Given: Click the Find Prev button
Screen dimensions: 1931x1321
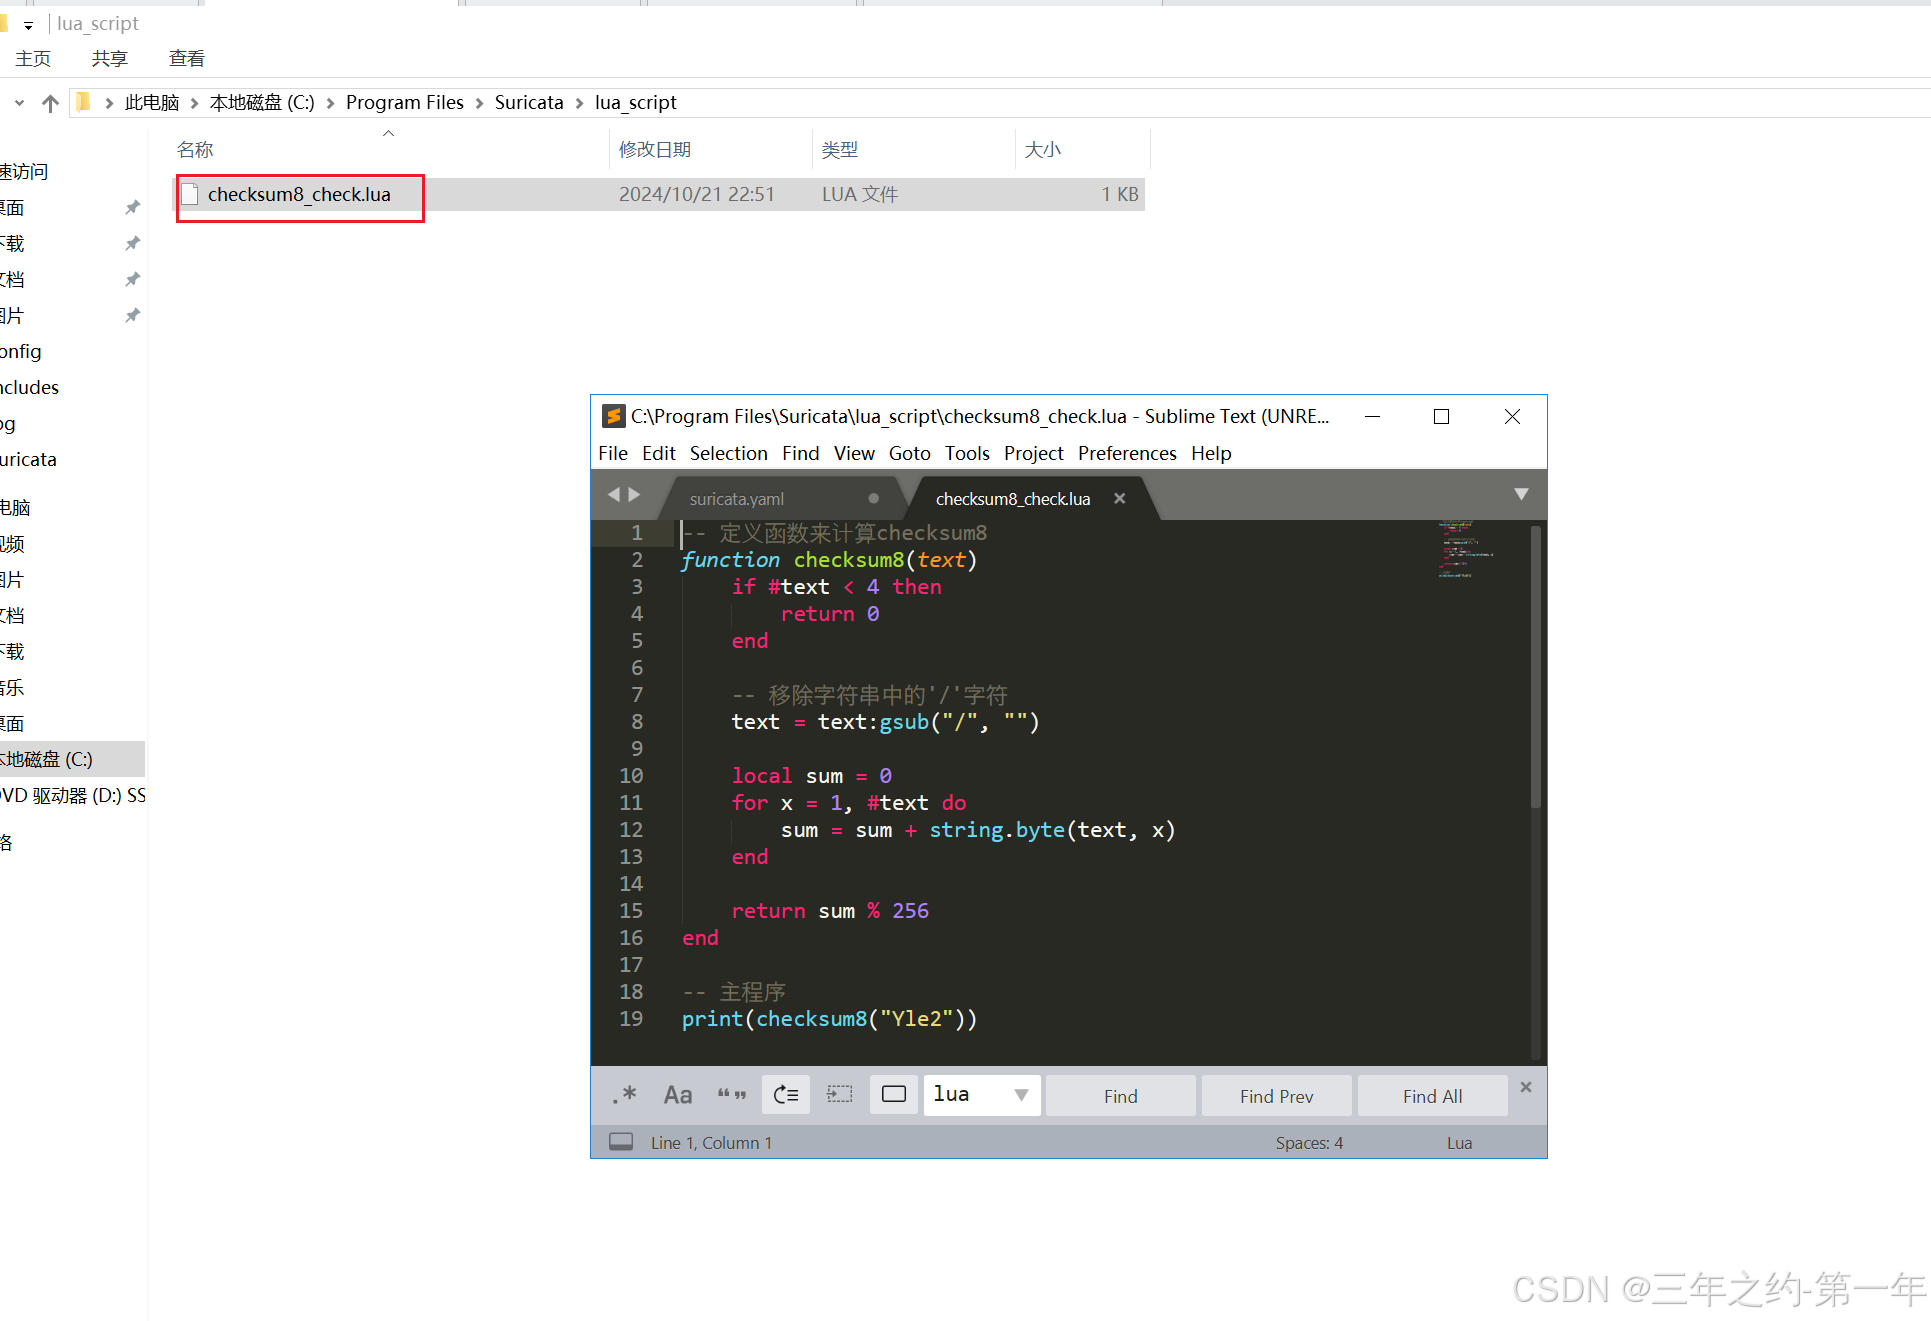Looking at the screenshot, I should 1276,1096.
